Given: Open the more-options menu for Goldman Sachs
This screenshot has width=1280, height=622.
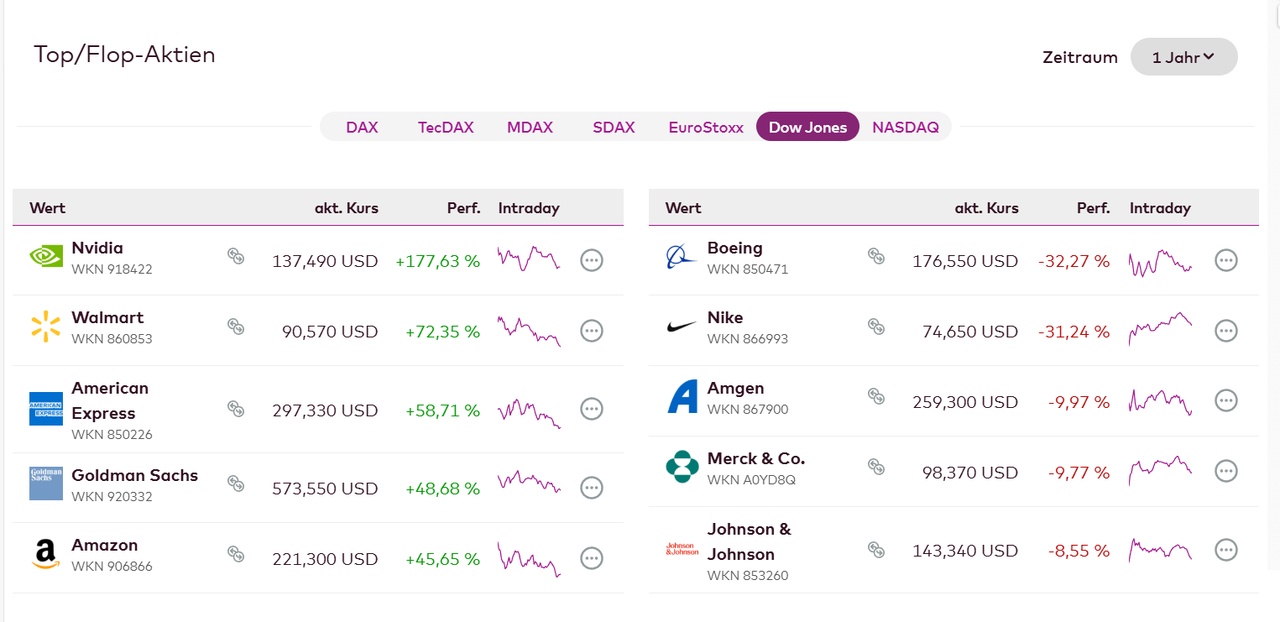Looking at the screenshot, I should tap(592, 488).
